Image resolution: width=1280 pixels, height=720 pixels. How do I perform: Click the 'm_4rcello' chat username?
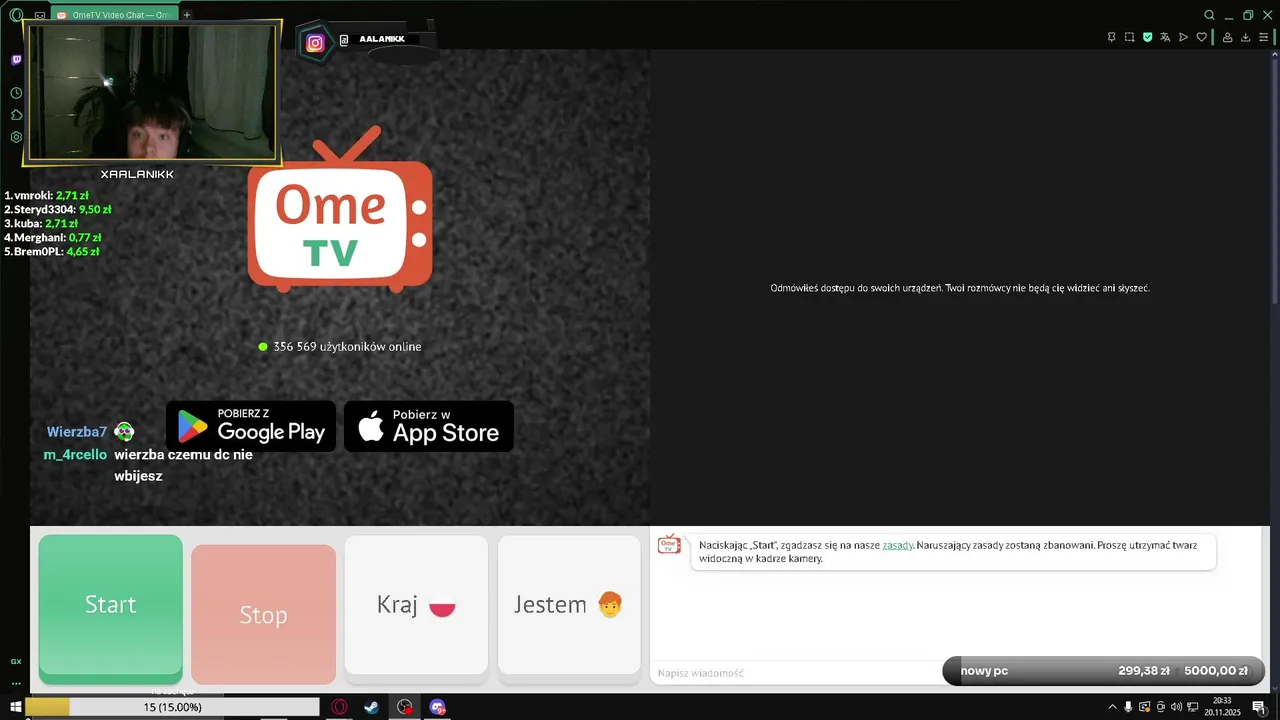pyautogui.click(x=75, y=455)
